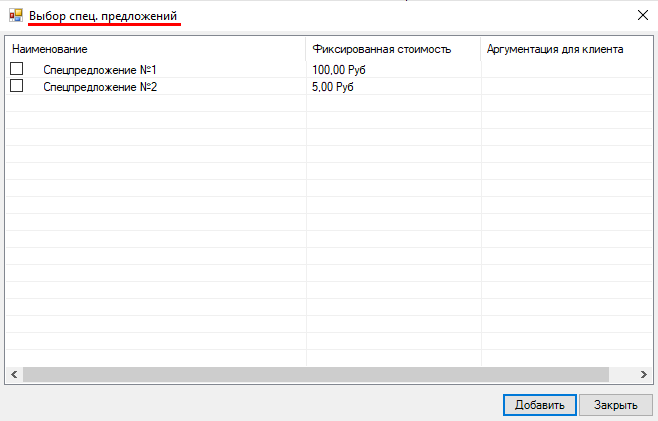This screenshot has height=421, width=658.
Task: Click the Выбор спец. предложений window title
Action: pyautogui.click(x=105, y=16)
